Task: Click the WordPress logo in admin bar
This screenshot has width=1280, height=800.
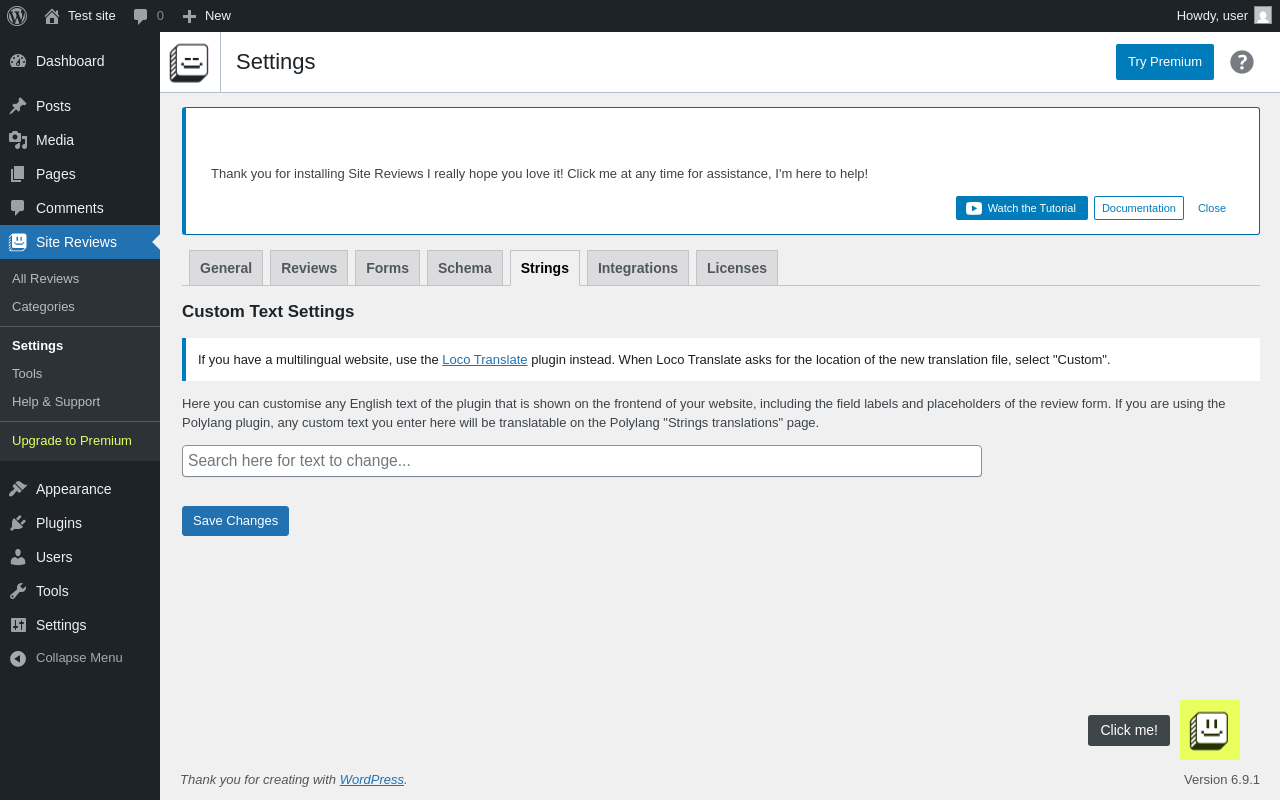Action: click(x=17, y=16)
